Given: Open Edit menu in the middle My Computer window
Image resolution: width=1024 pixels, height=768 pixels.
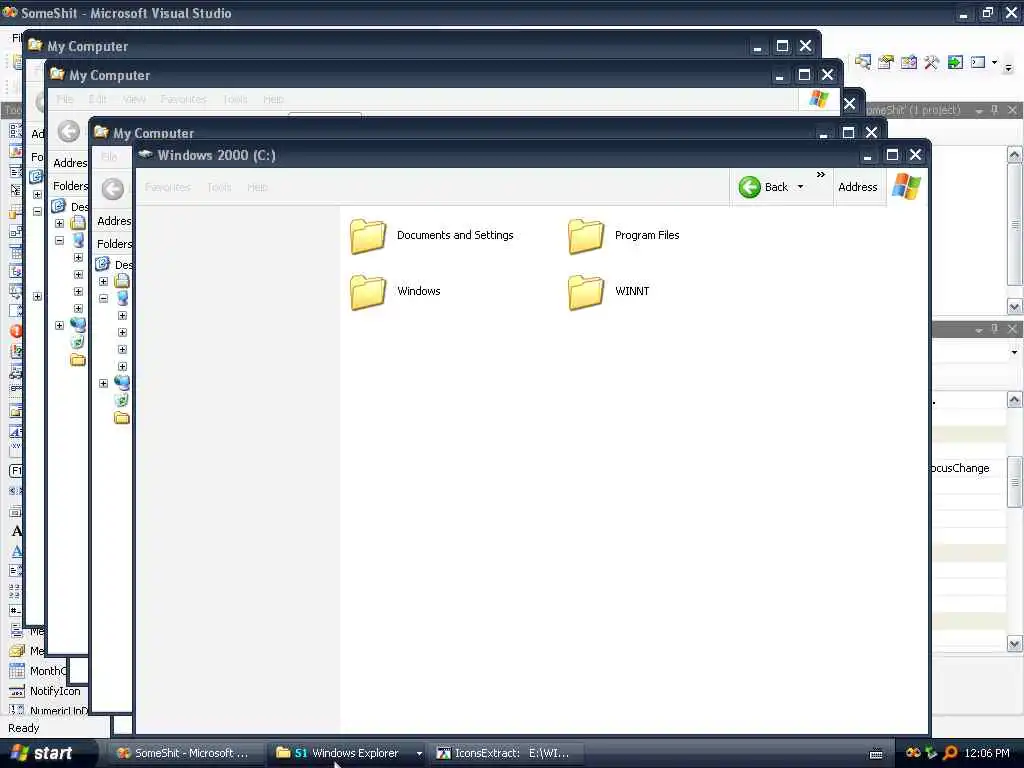Looking at the screenshot, I should (97, 99).
